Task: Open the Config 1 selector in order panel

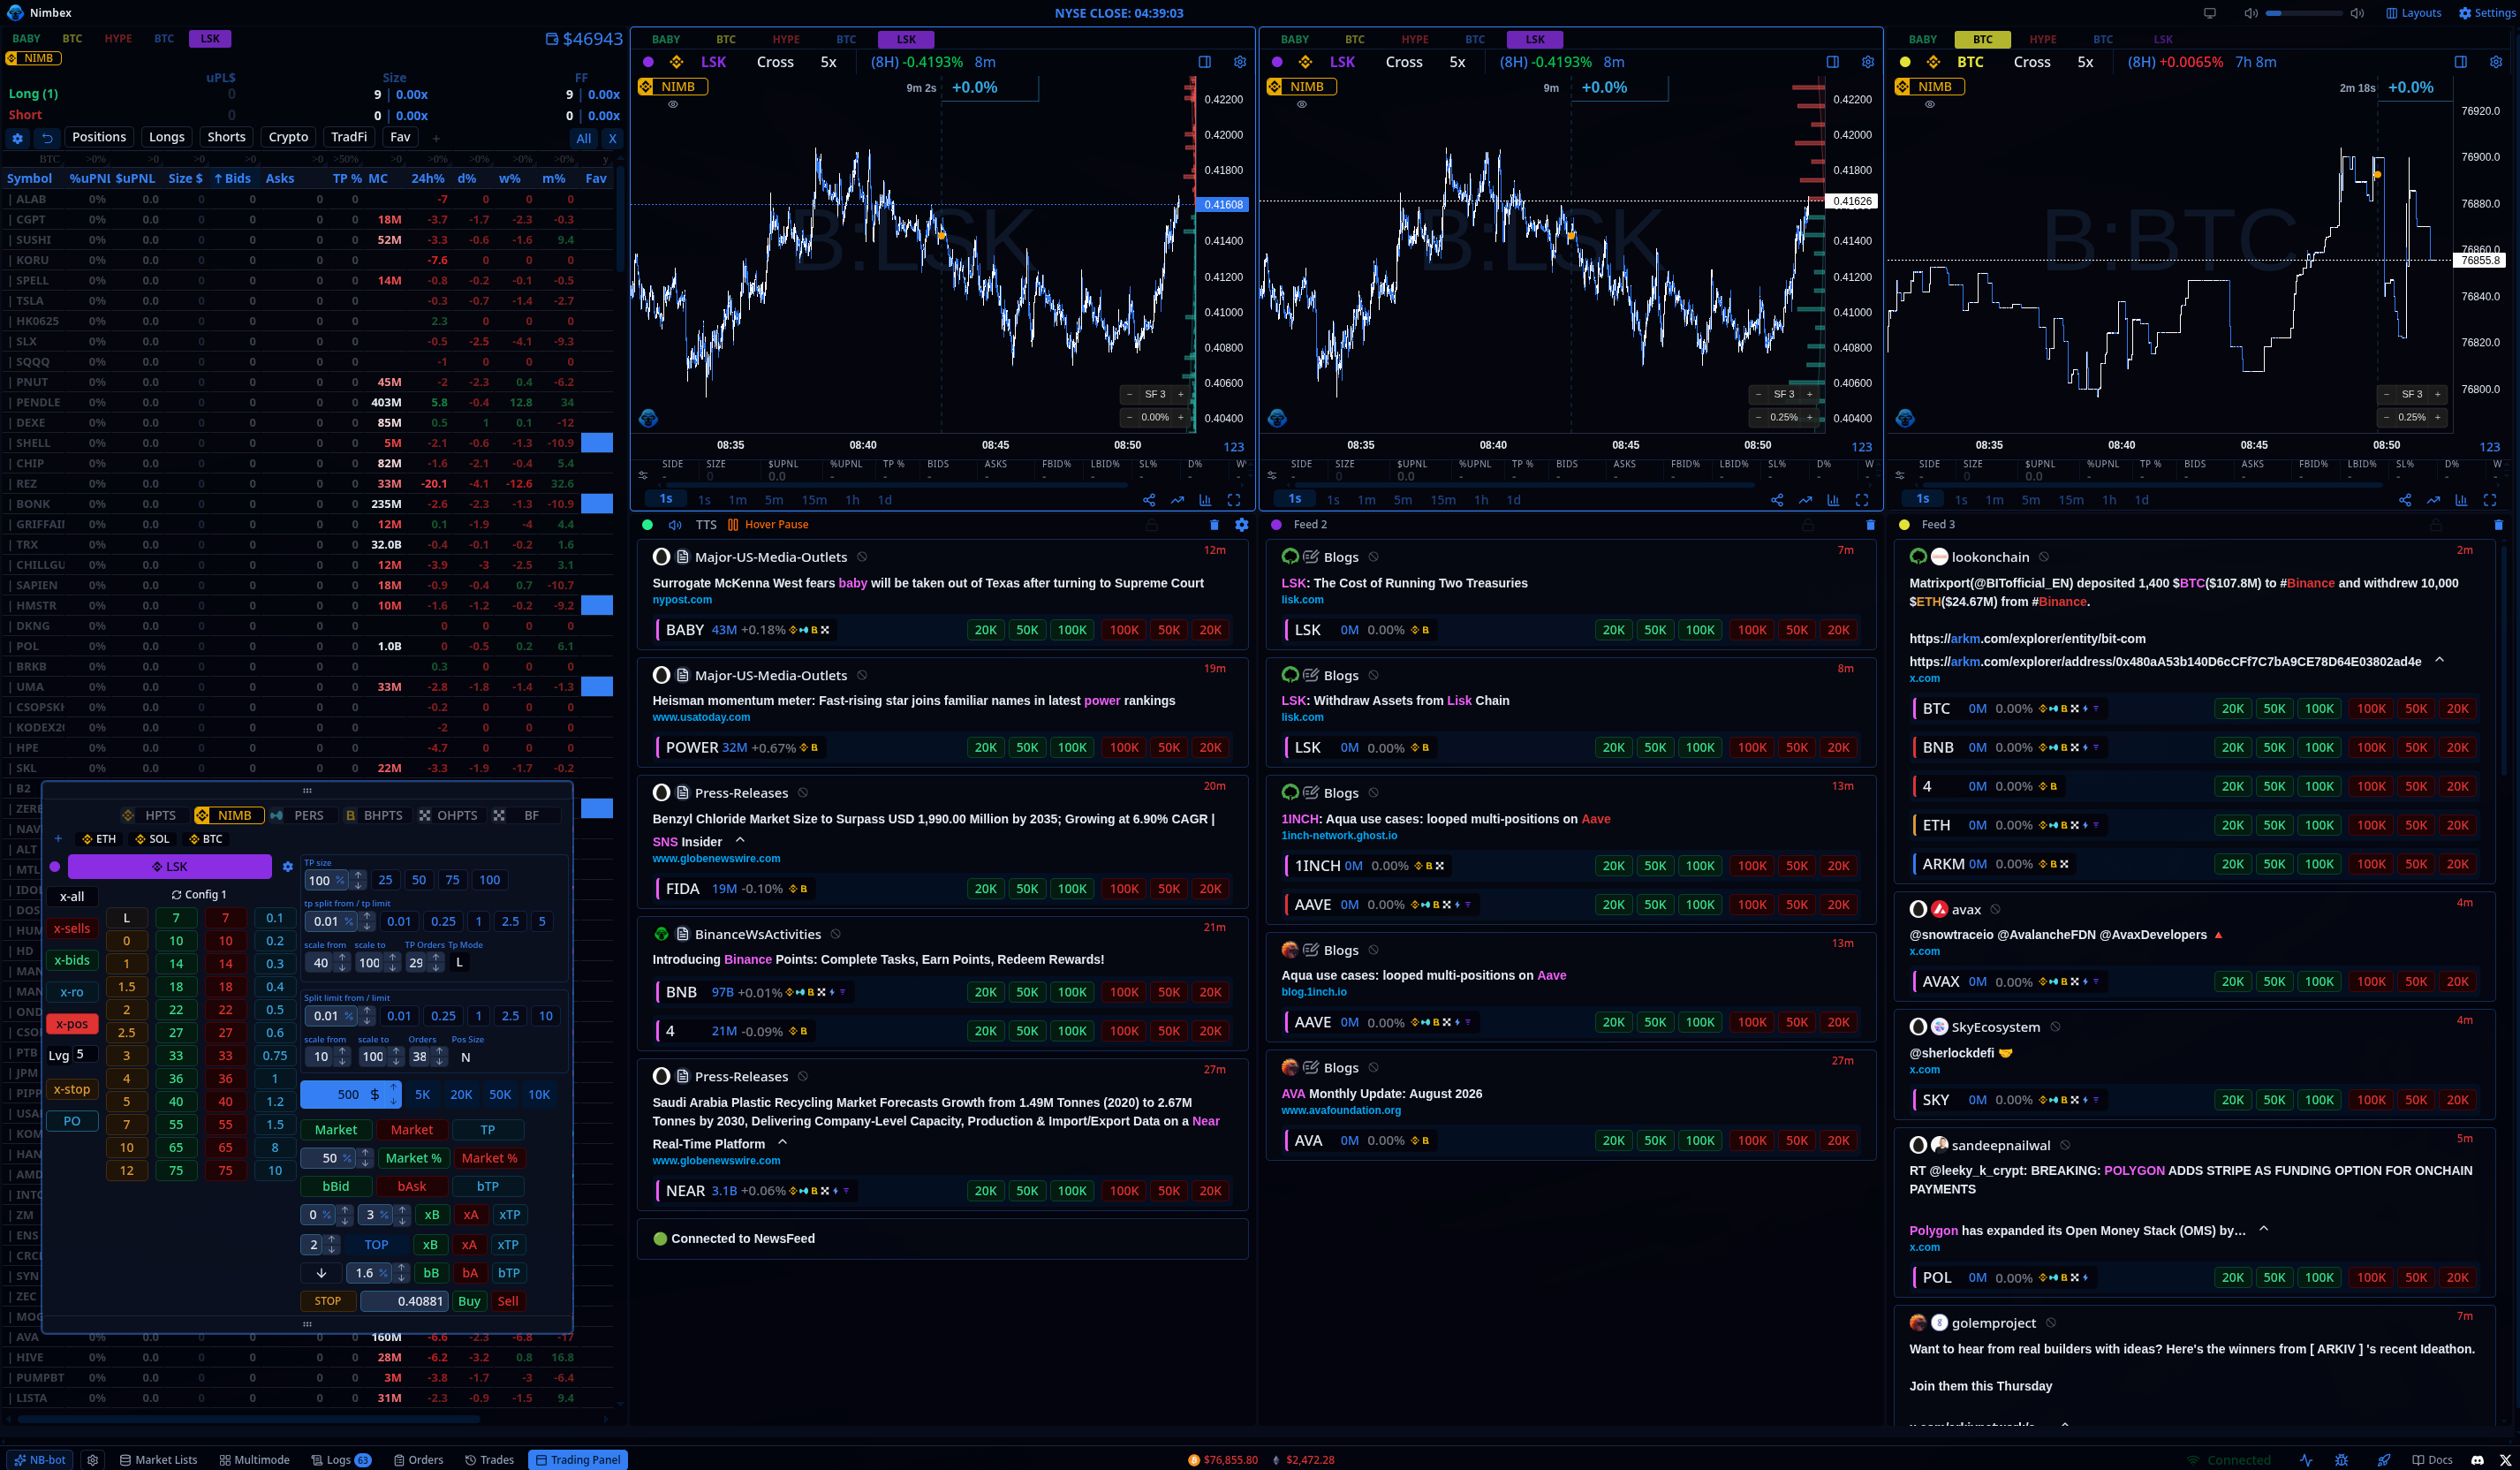Action: pyautogui.click(x=199, y=895)
